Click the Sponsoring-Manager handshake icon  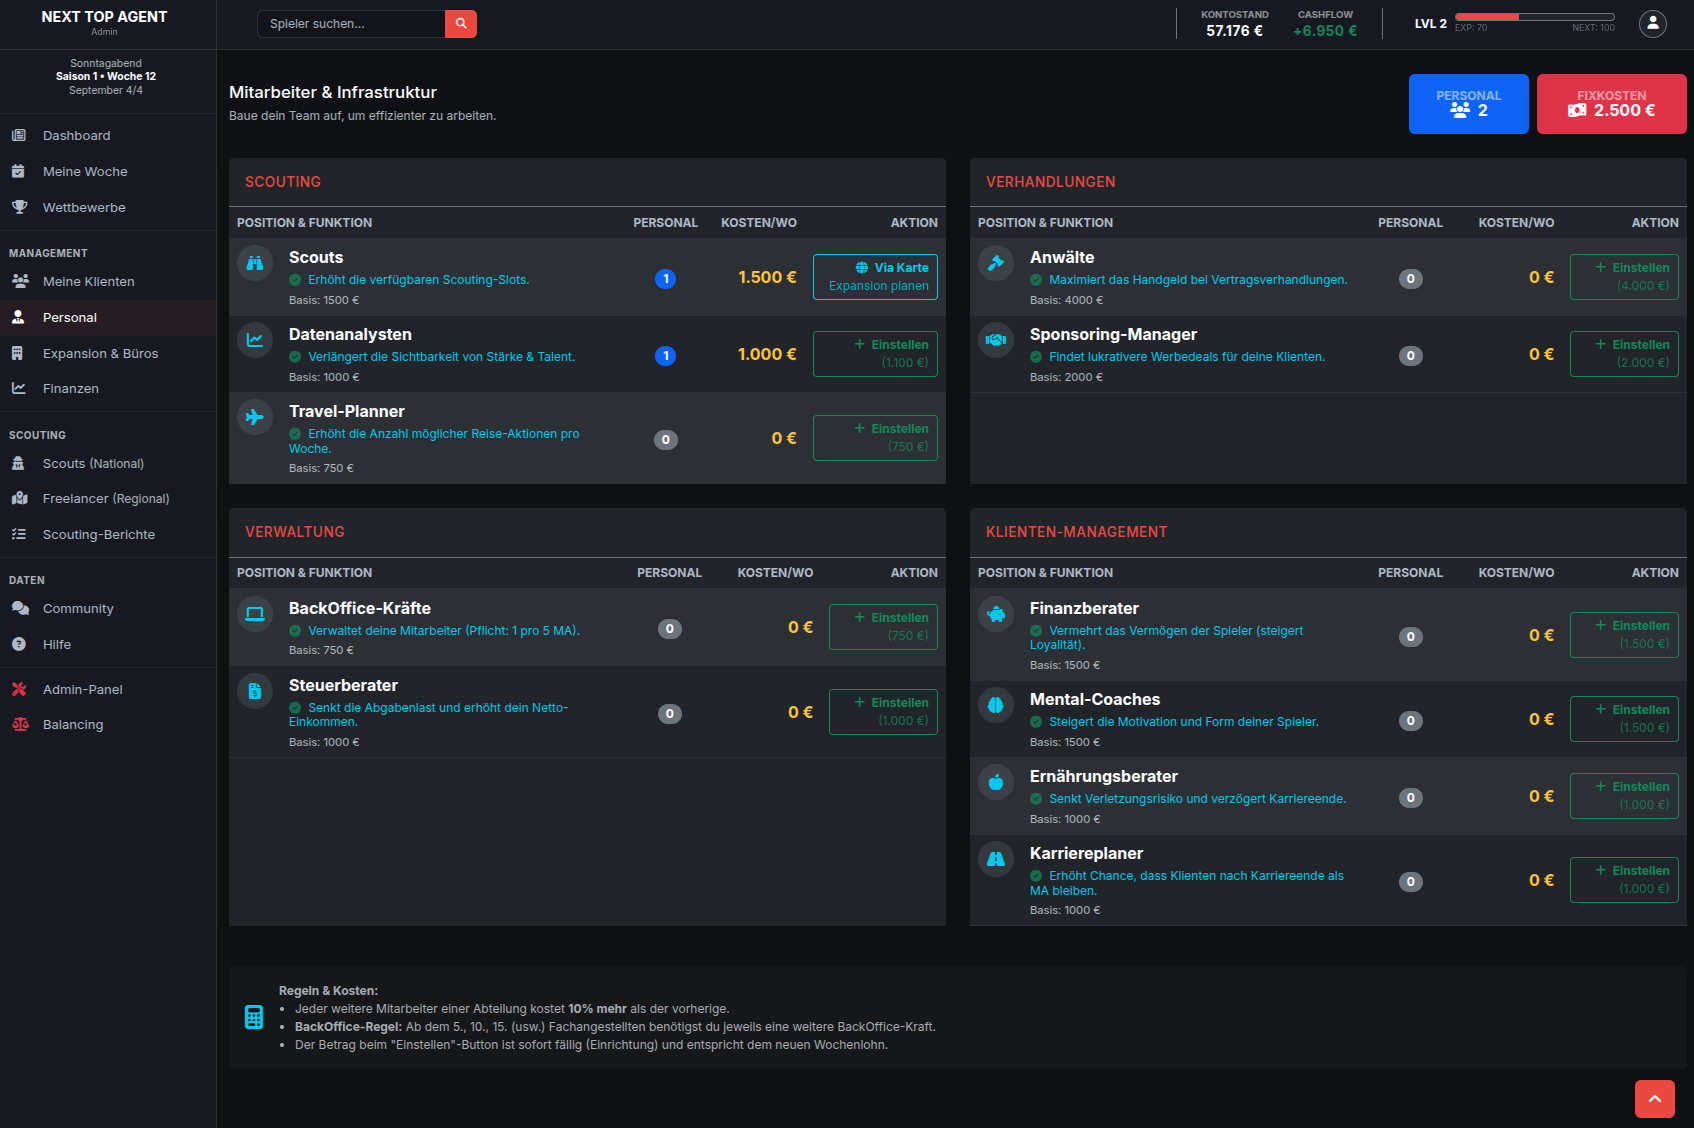point(996,340)
